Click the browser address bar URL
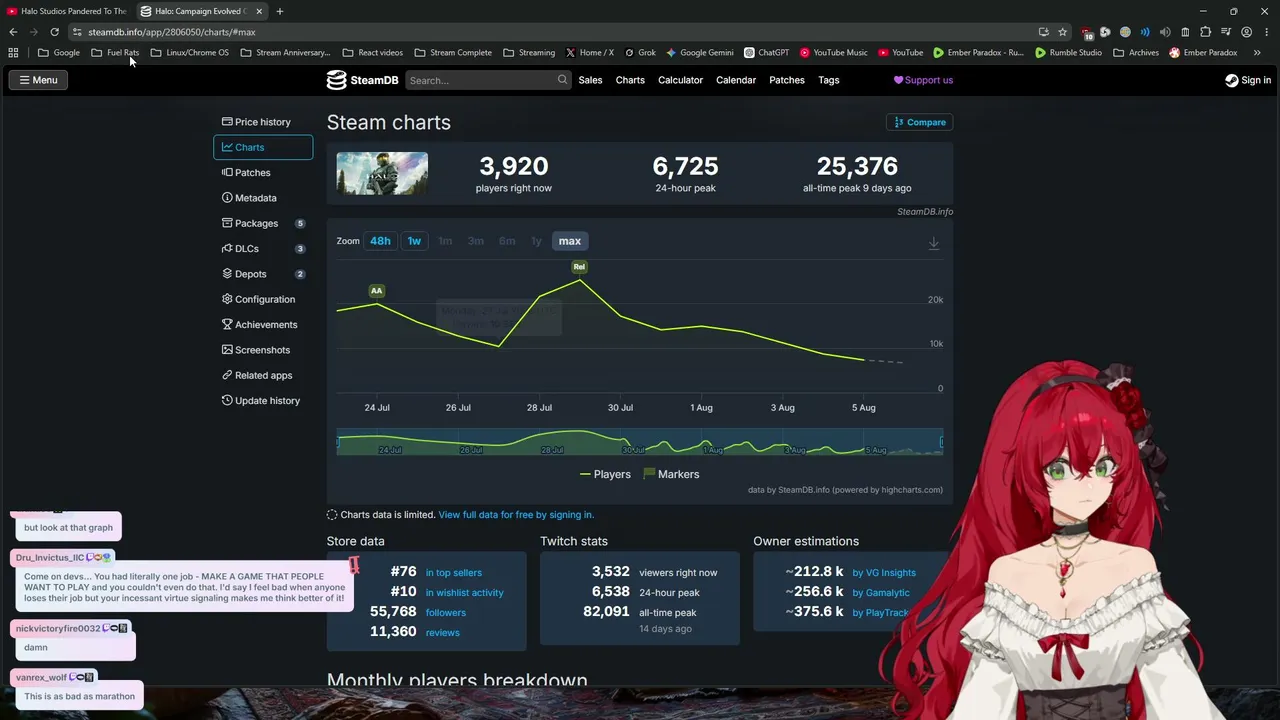1280x720 pixels. (x=171, y=32)
